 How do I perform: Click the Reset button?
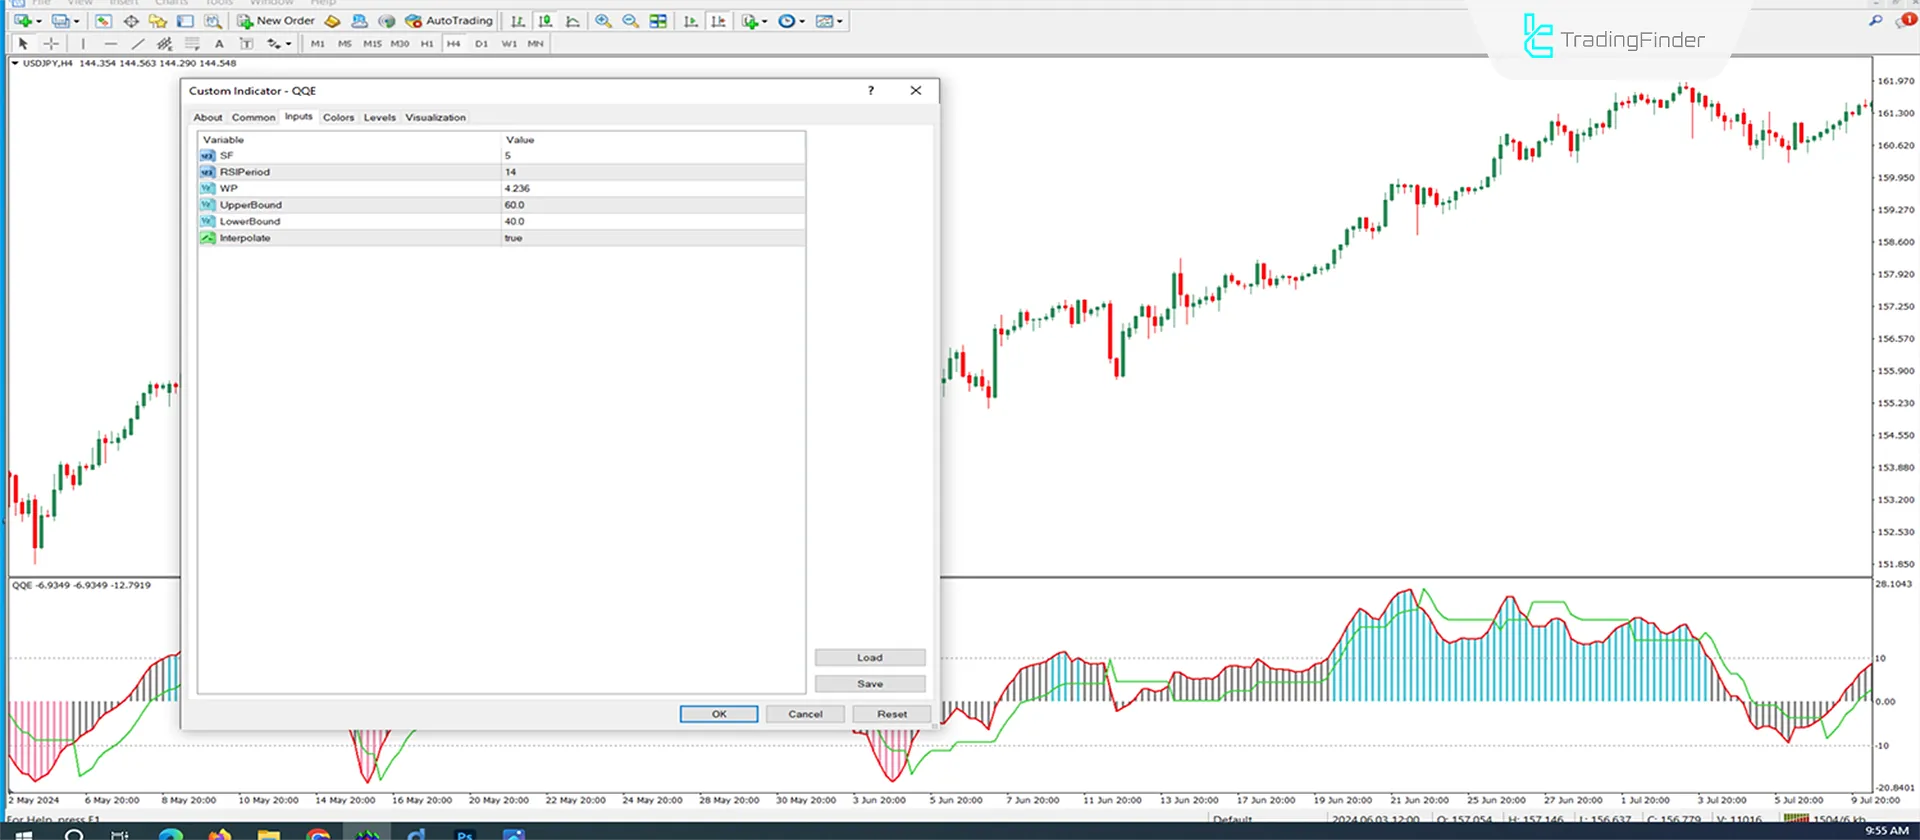[891, 714]
